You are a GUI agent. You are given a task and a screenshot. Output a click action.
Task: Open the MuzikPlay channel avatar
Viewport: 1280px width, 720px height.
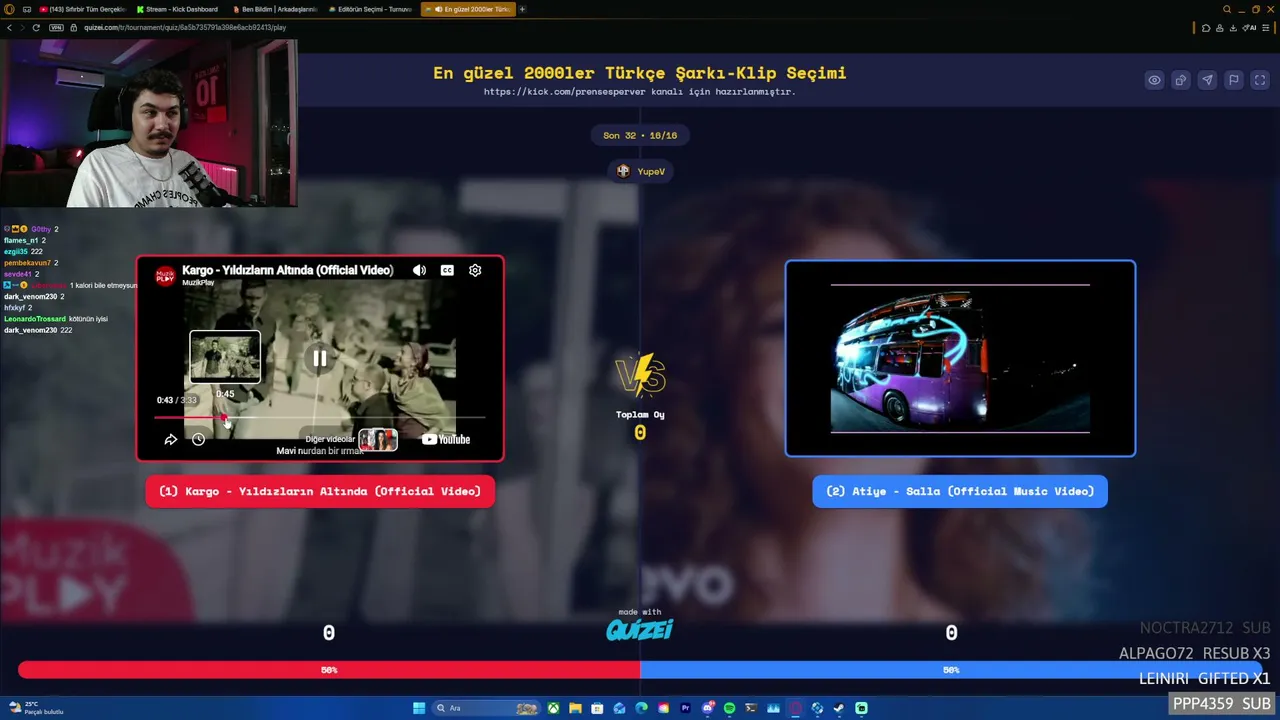tap(165, 275)
